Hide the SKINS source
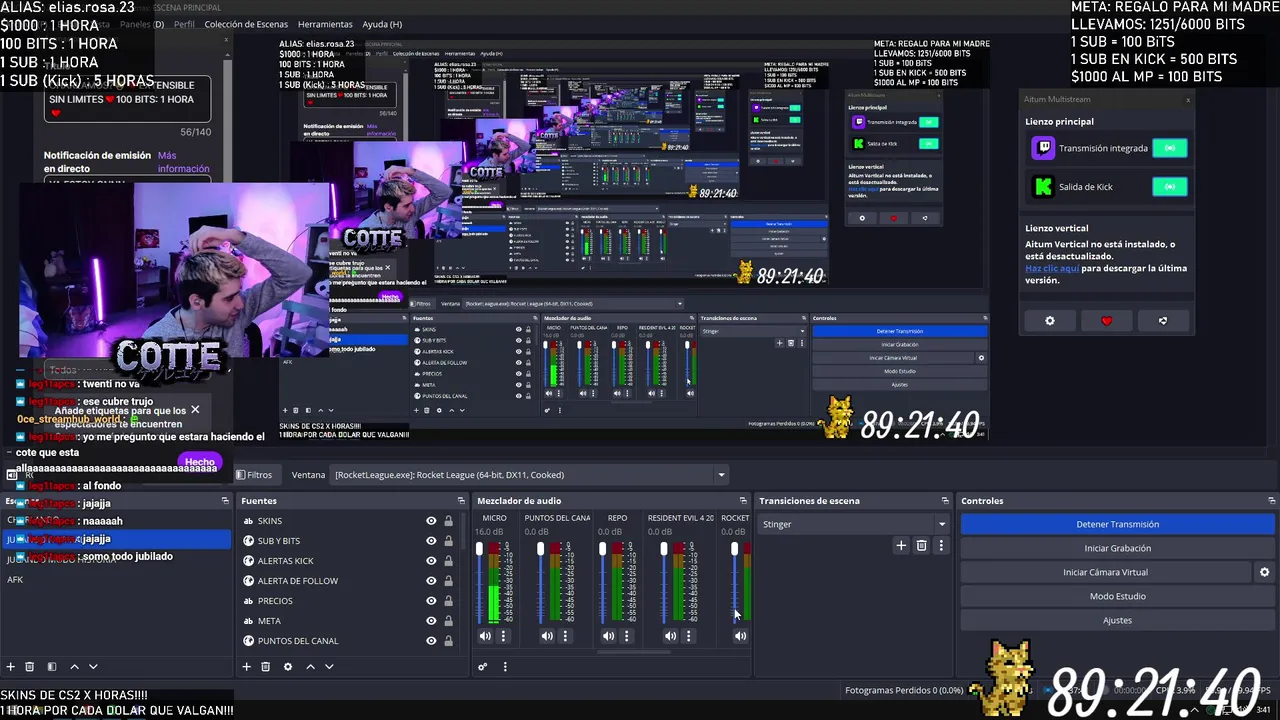 coord(431,521)
